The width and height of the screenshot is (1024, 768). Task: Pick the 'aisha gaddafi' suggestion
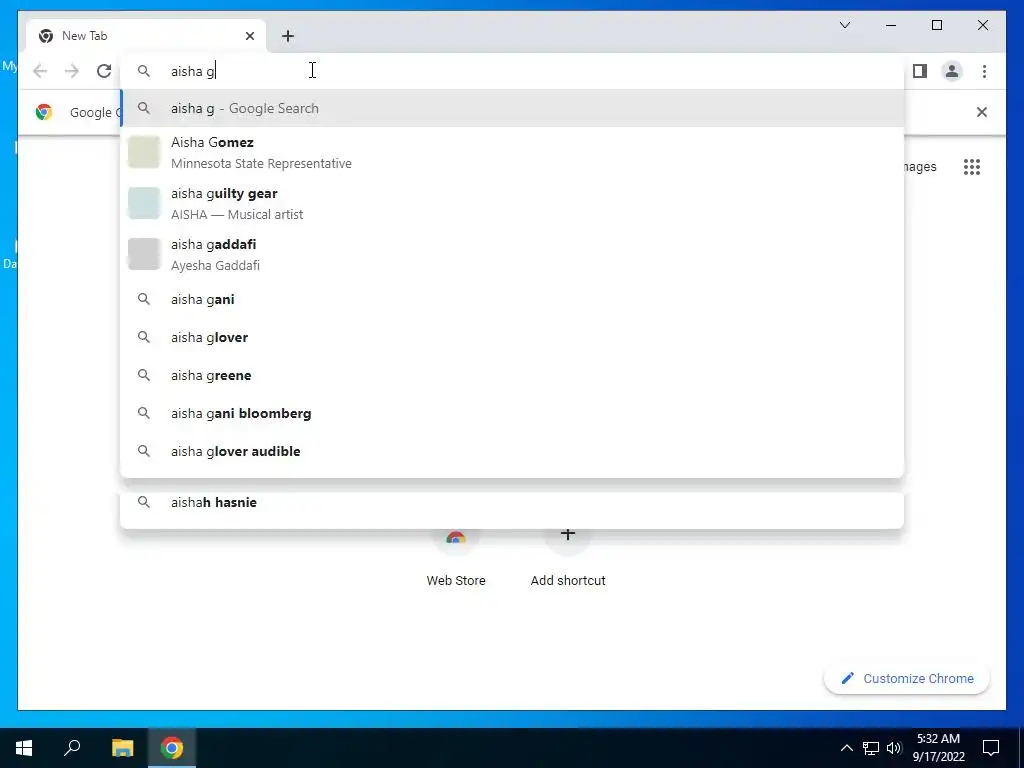click(x=512, y=254)
